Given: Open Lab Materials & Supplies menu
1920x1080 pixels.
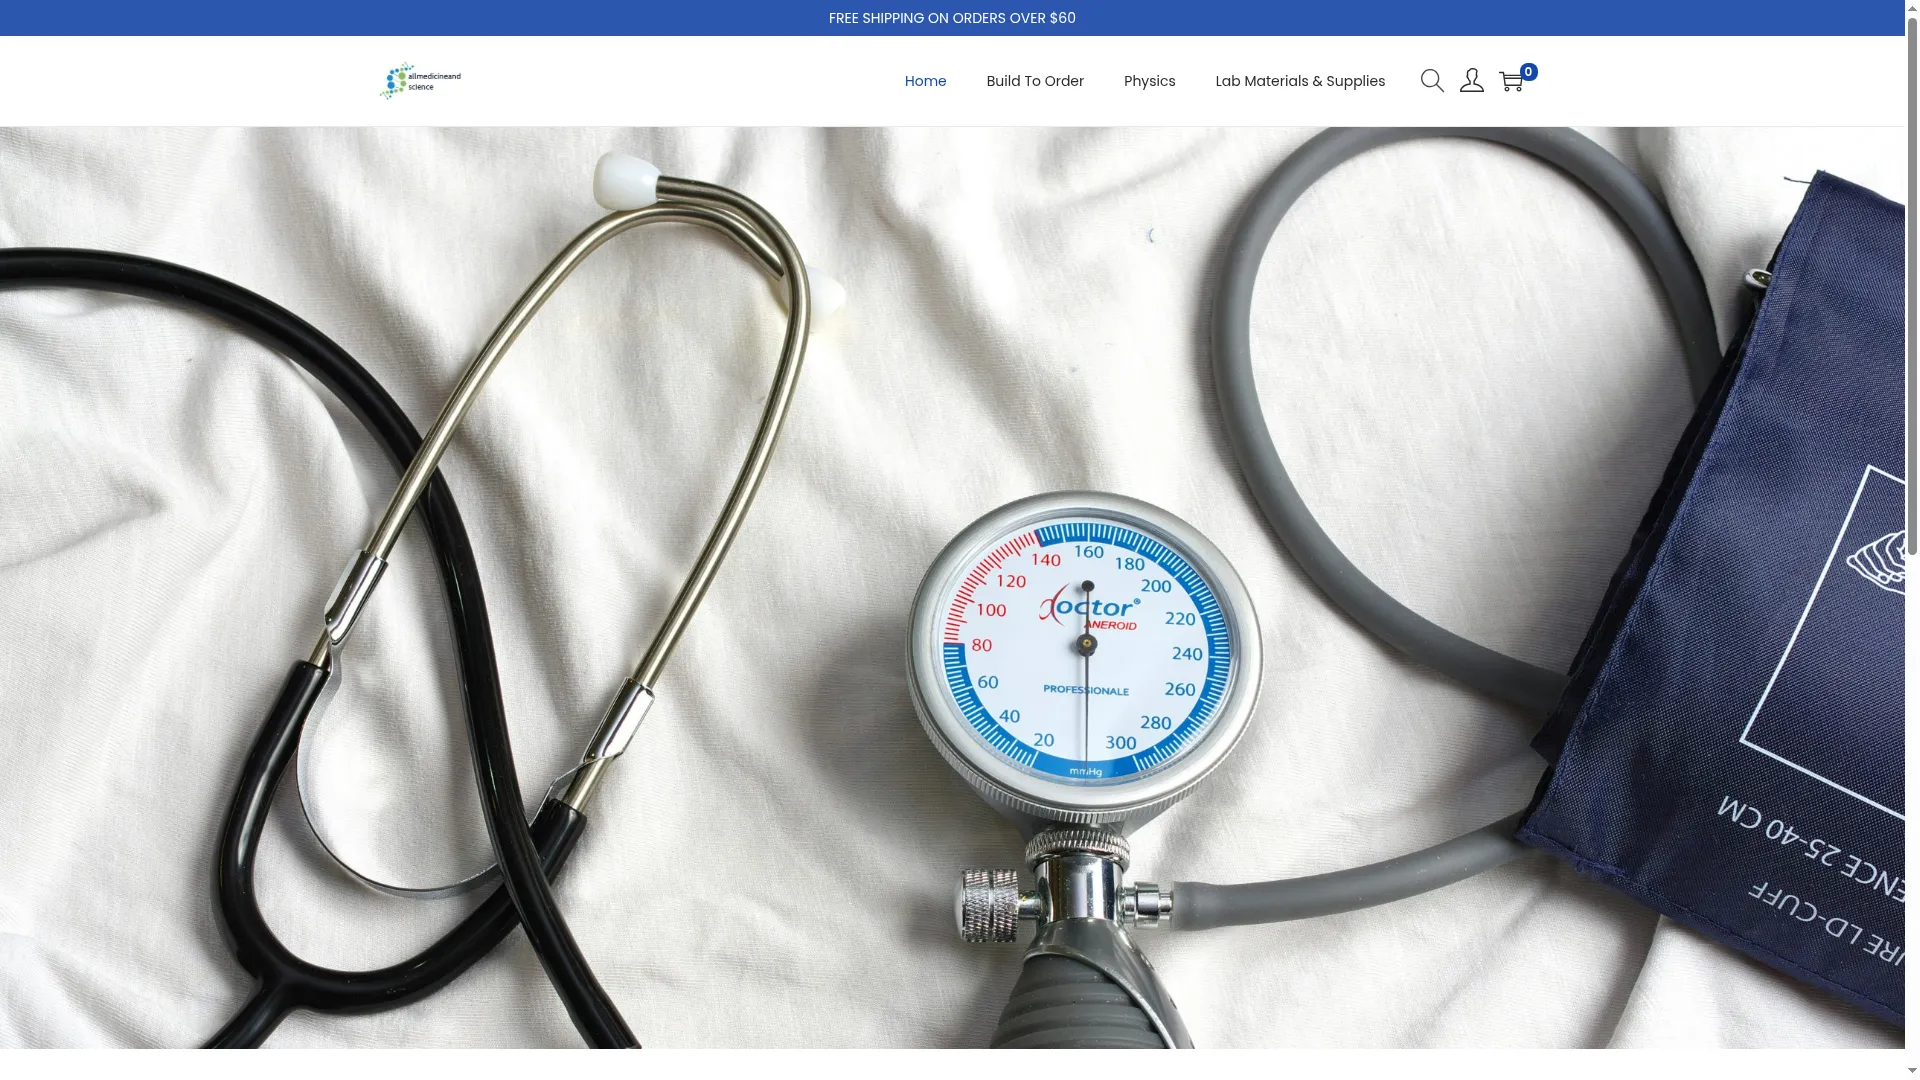Looking at the screenshot, I should pyautogui.click(x=1300, y=81).
